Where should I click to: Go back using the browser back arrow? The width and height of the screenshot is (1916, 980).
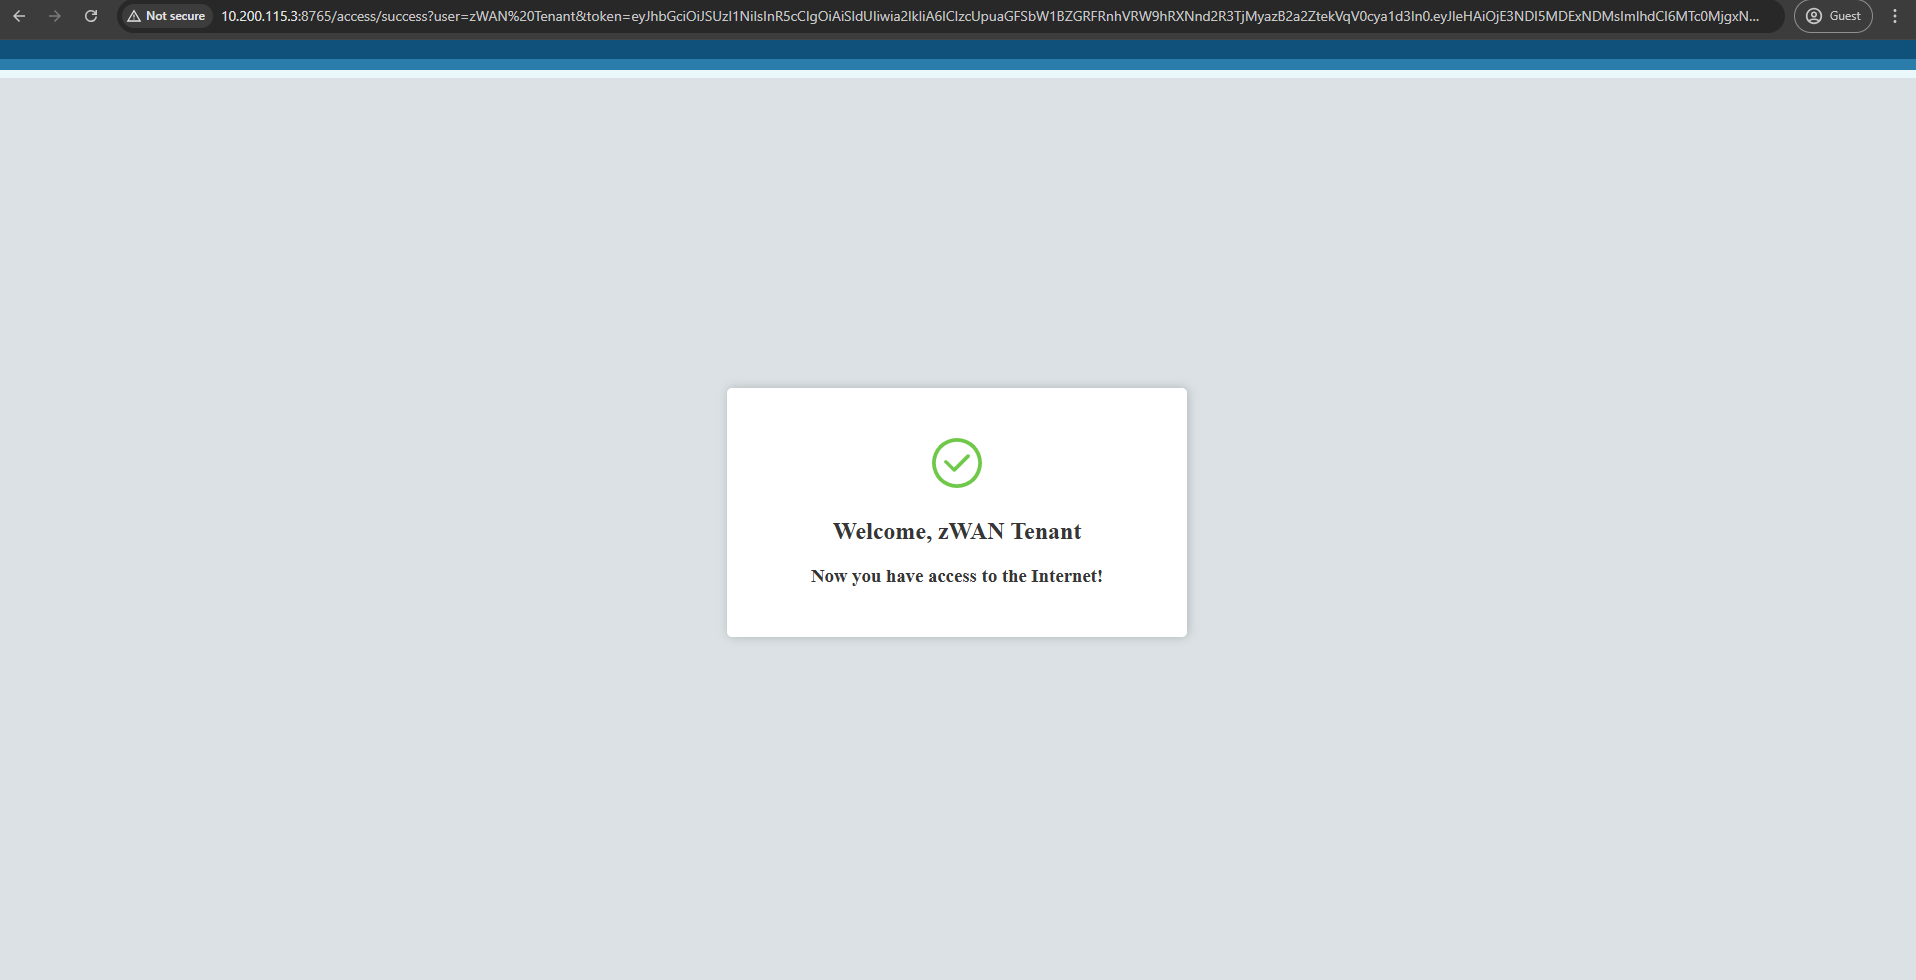coord(19,16)
